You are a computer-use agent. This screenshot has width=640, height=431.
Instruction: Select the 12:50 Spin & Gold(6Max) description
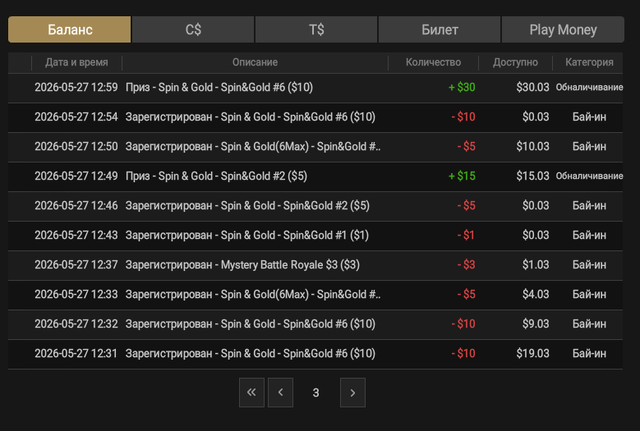pos(253,147)
